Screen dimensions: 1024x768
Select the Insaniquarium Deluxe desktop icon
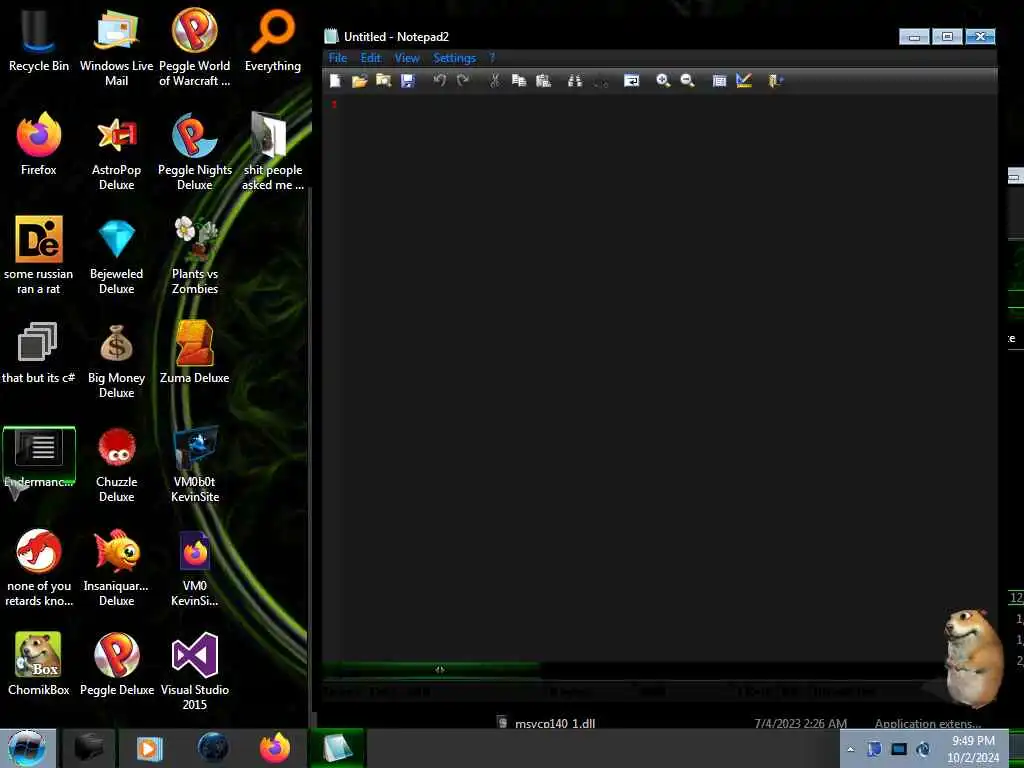pos(116,568)
